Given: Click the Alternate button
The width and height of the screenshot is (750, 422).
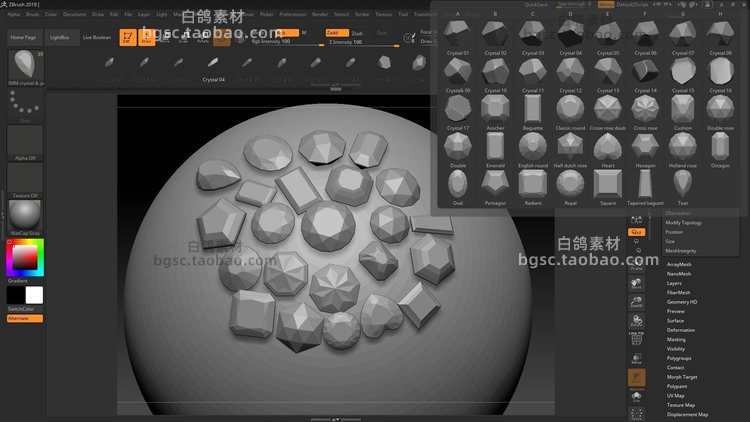Looking at the screenshot, I should (x=25, y=318).
